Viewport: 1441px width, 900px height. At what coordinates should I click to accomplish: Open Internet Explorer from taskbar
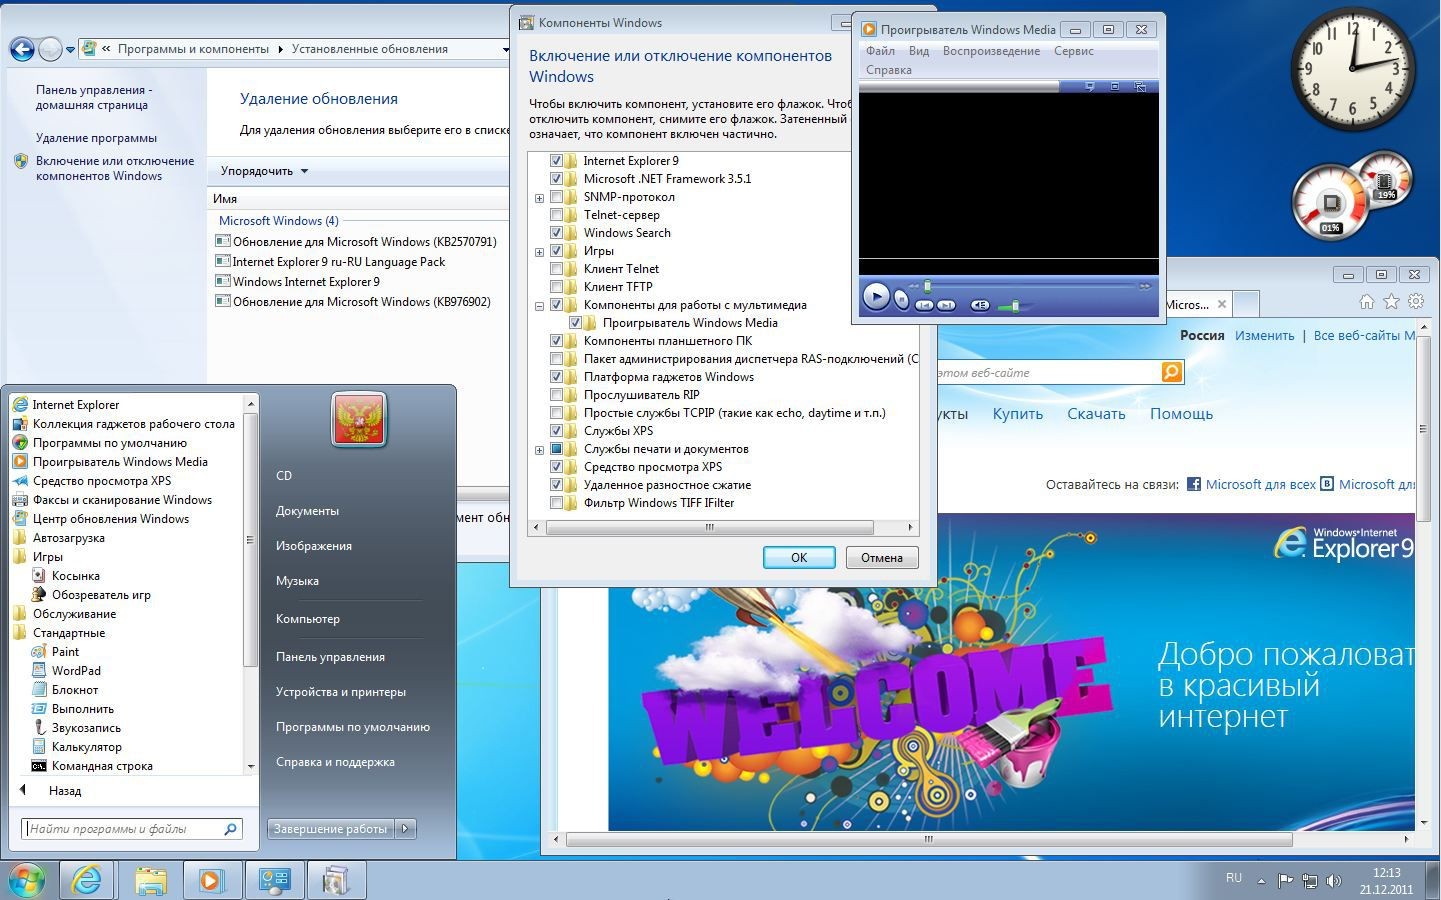coord(87,880)
